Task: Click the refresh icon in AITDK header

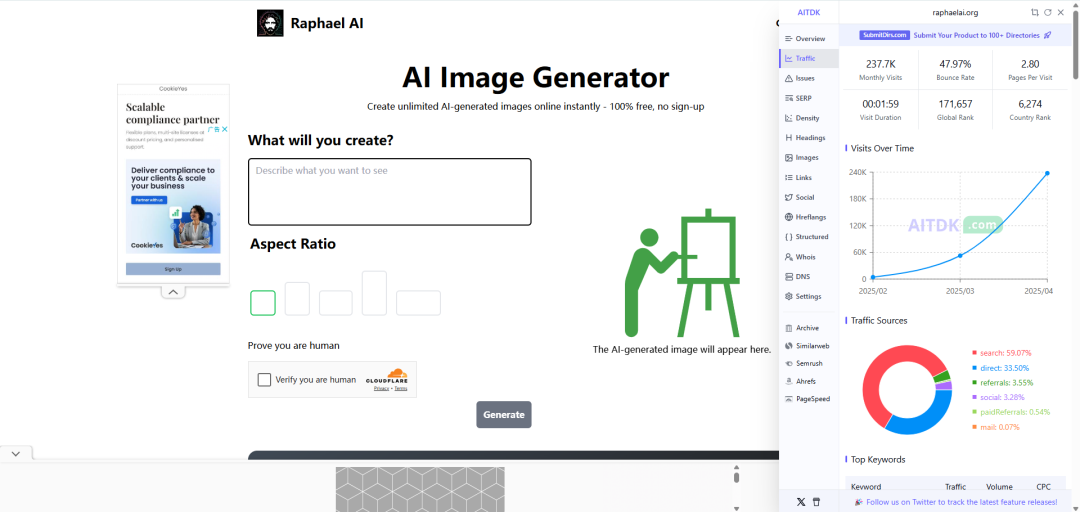Action: click(1048, 12)
